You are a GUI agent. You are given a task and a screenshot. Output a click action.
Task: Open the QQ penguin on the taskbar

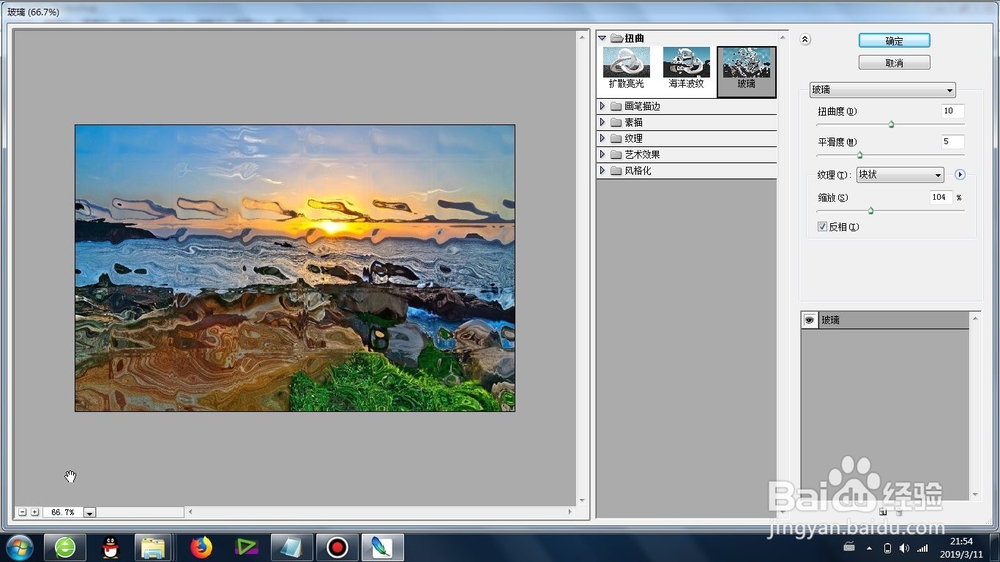pyautogui.click(x=111, y=547)
